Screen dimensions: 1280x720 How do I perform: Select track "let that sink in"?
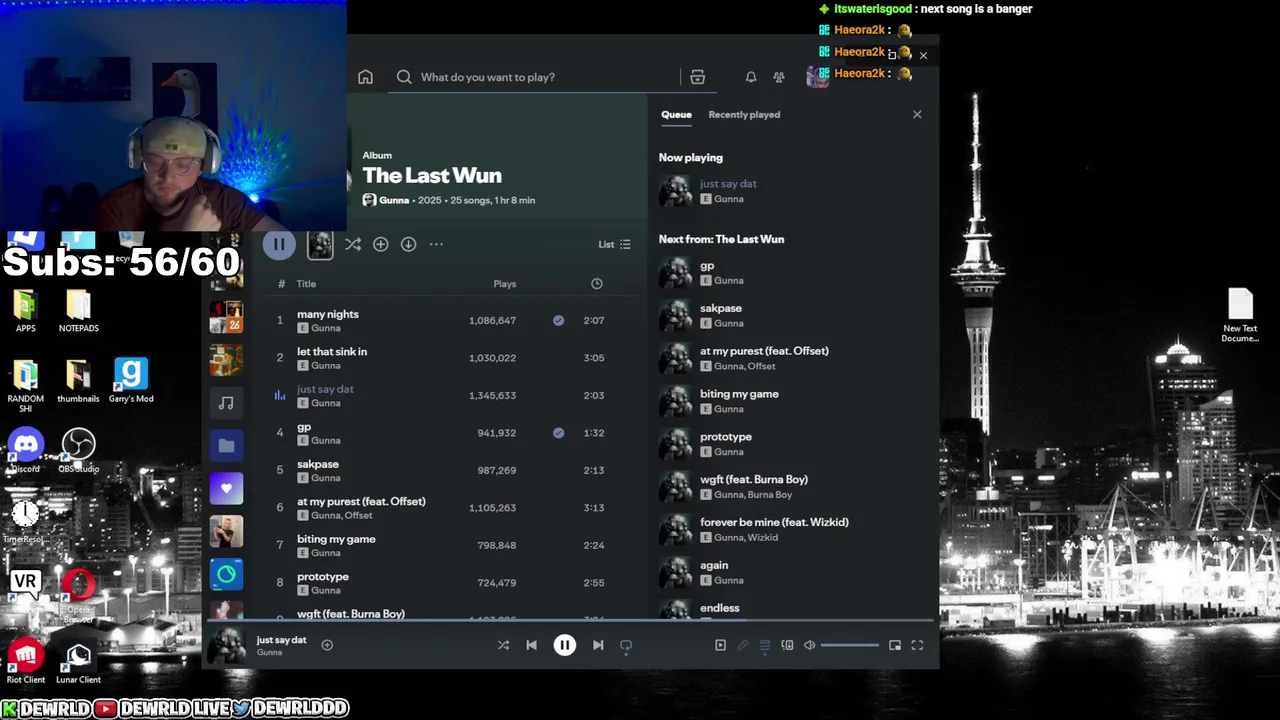click(x=332, y=352)
